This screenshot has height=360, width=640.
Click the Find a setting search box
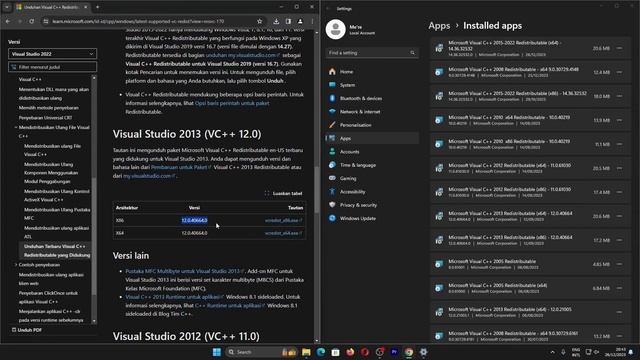(372, 53)
